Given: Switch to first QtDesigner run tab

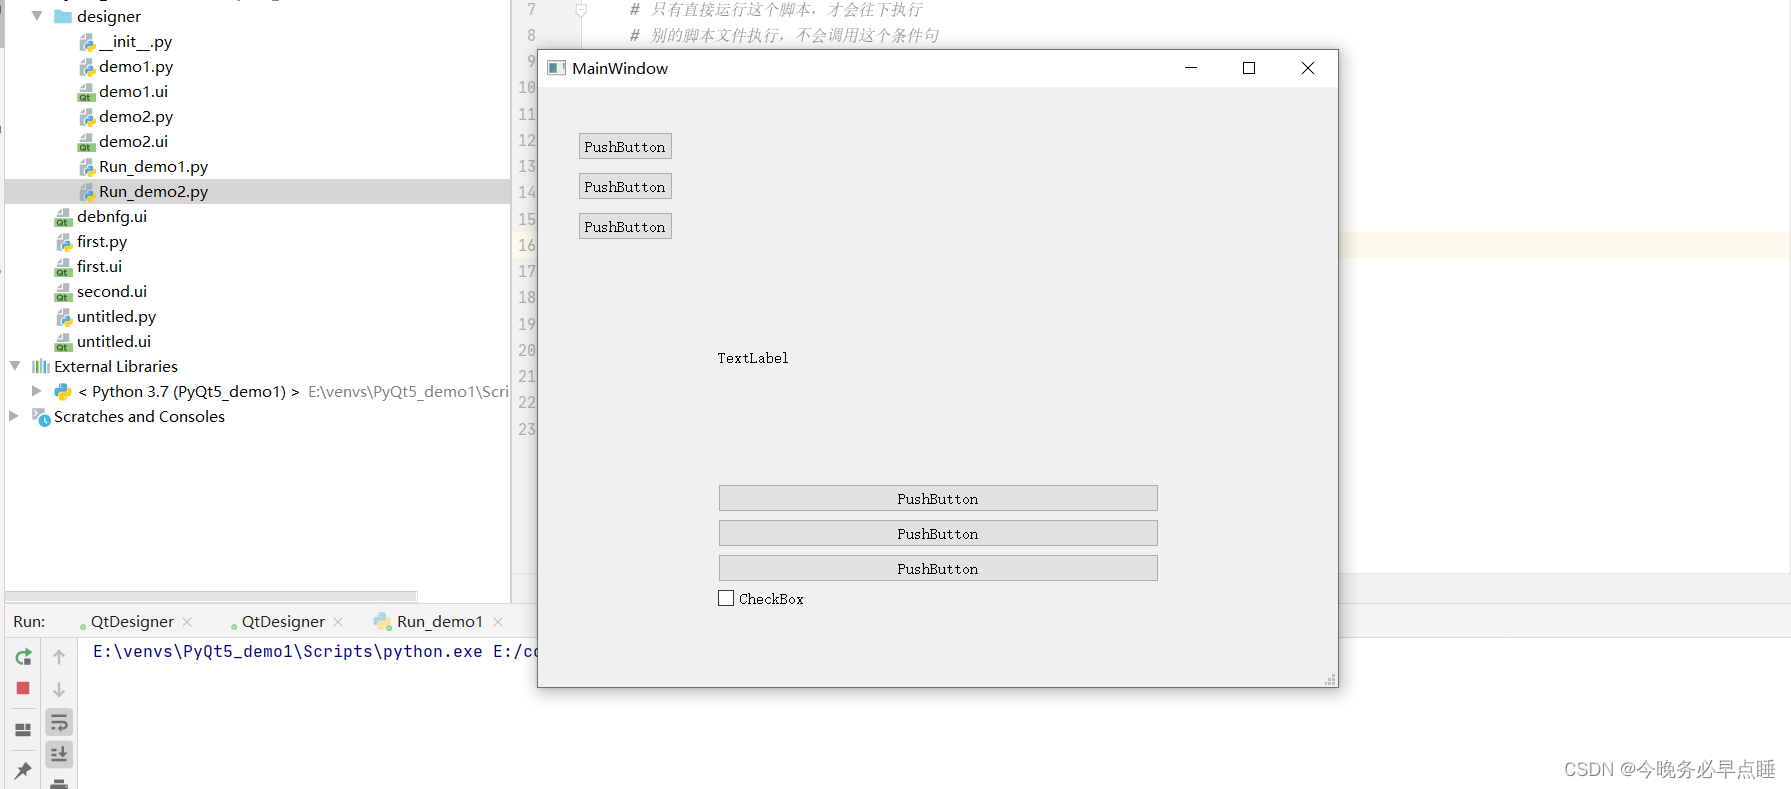Looking at the screenshot, I should tap(132, 622).
